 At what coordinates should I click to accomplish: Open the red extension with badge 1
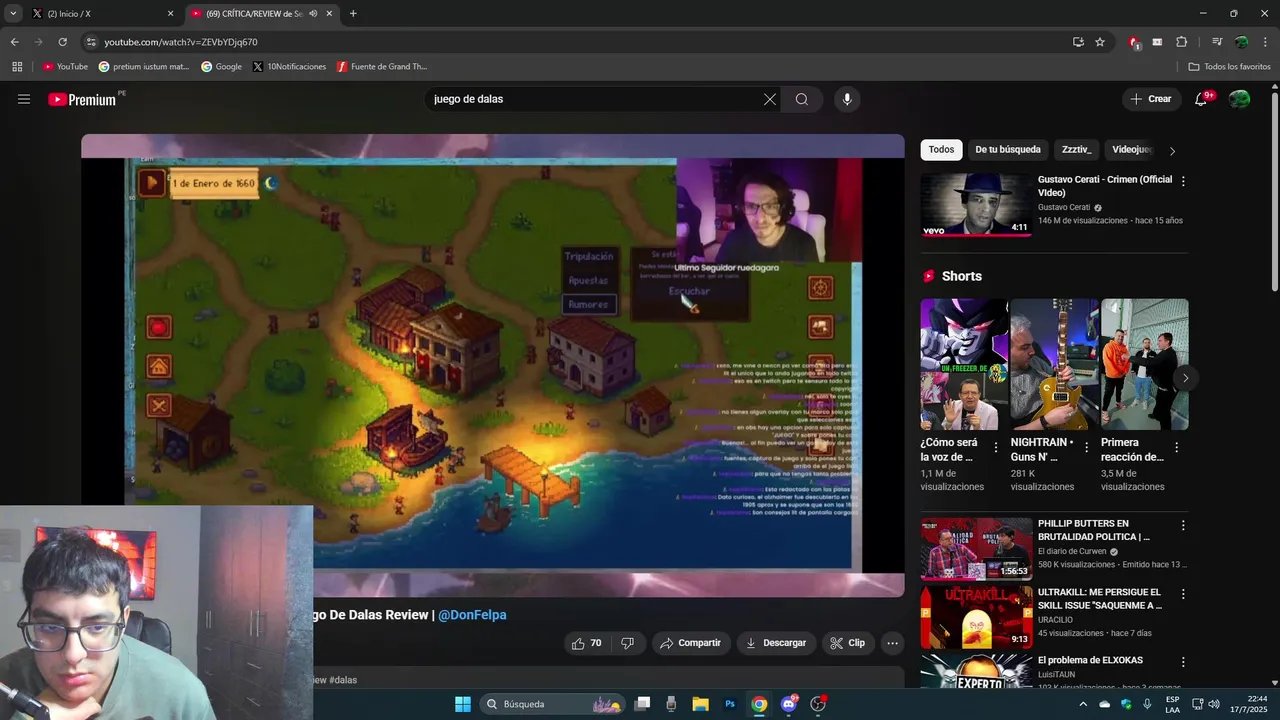point(1134,42)
